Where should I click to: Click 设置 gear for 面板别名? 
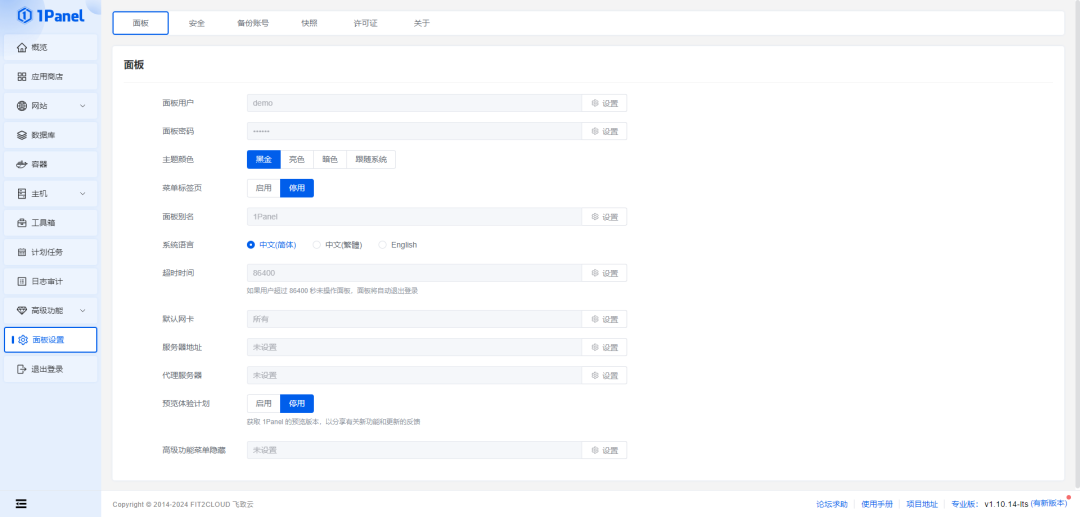coord(605,217)
